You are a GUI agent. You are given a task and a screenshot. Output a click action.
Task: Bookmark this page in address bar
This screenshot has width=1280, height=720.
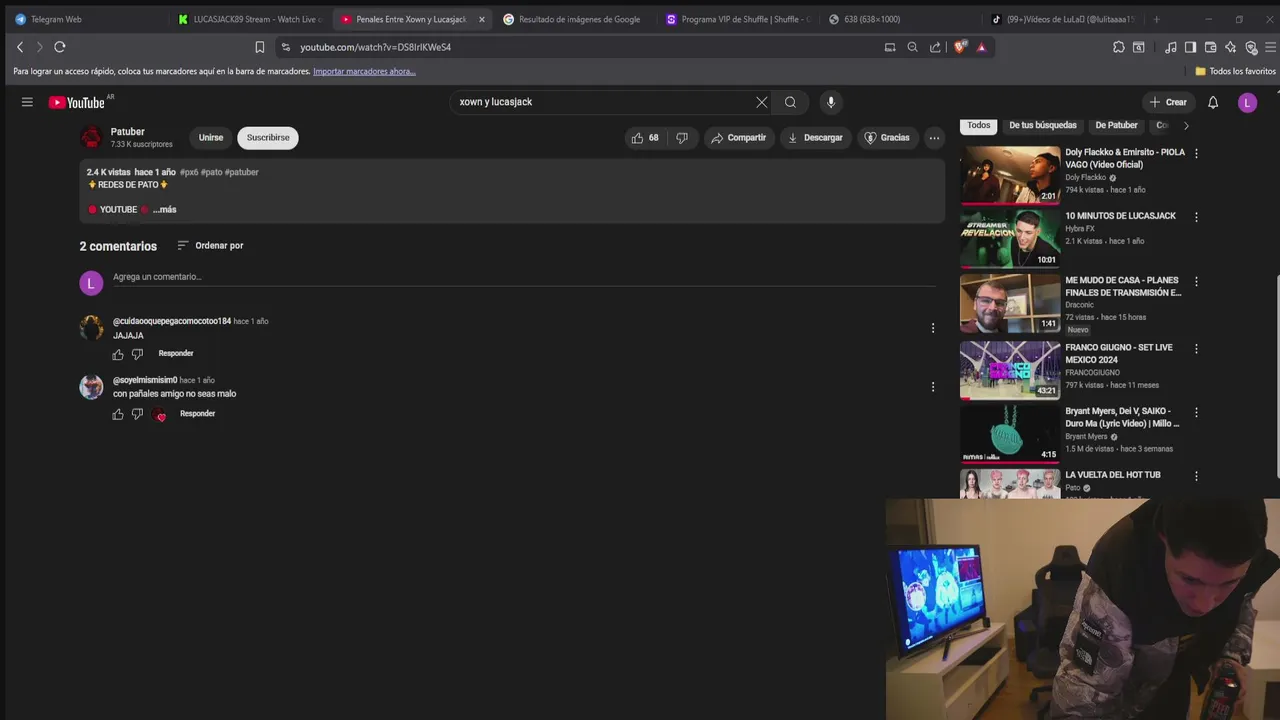tap(260, 47)
